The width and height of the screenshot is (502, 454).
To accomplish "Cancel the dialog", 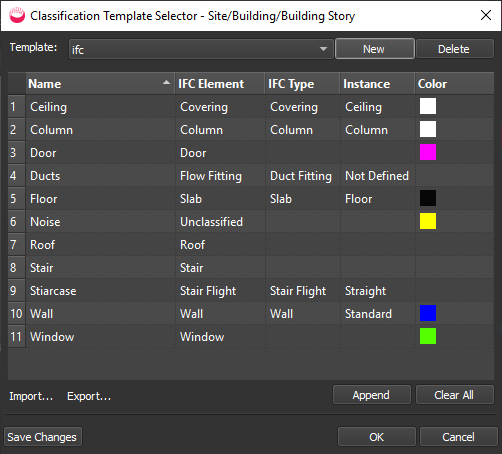I will tap(458, 437).
